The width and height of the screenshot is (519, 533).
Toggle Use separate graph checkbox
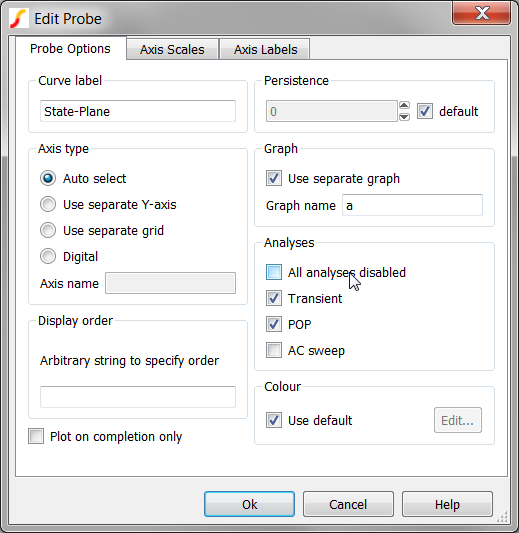[274, 178]
